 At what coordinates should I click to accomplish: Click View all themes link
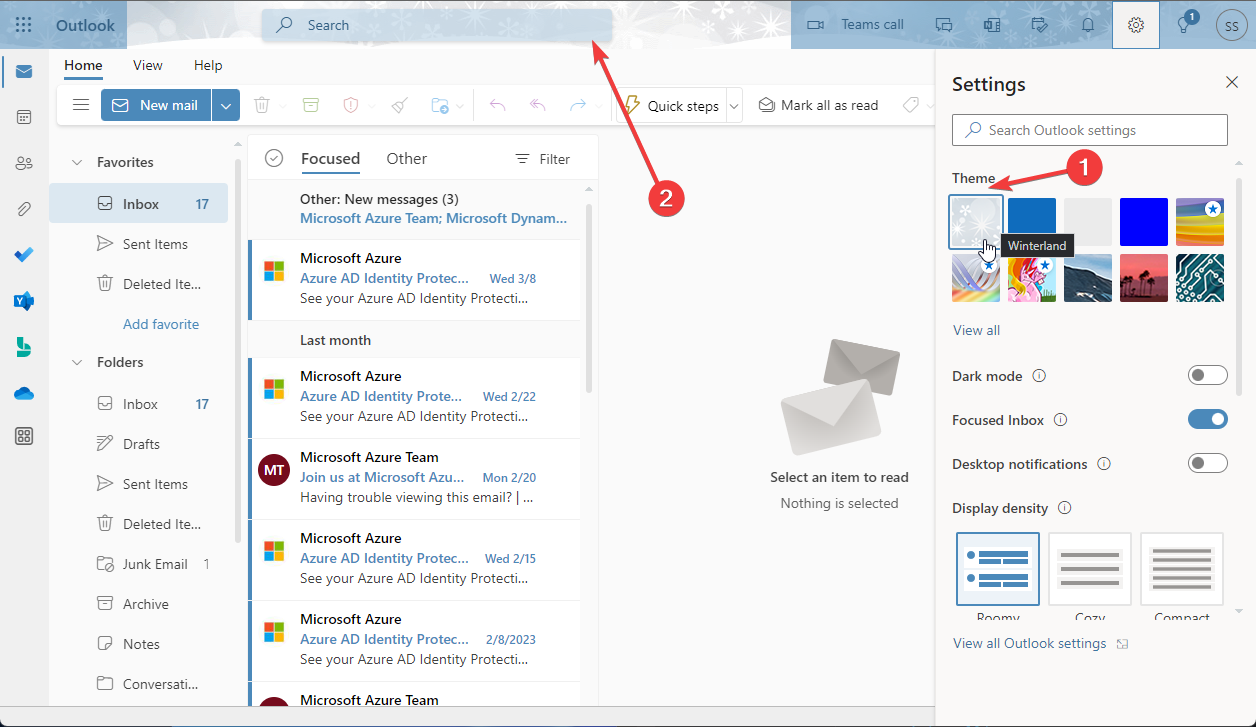pyautogui.click(x=976, y=330)
